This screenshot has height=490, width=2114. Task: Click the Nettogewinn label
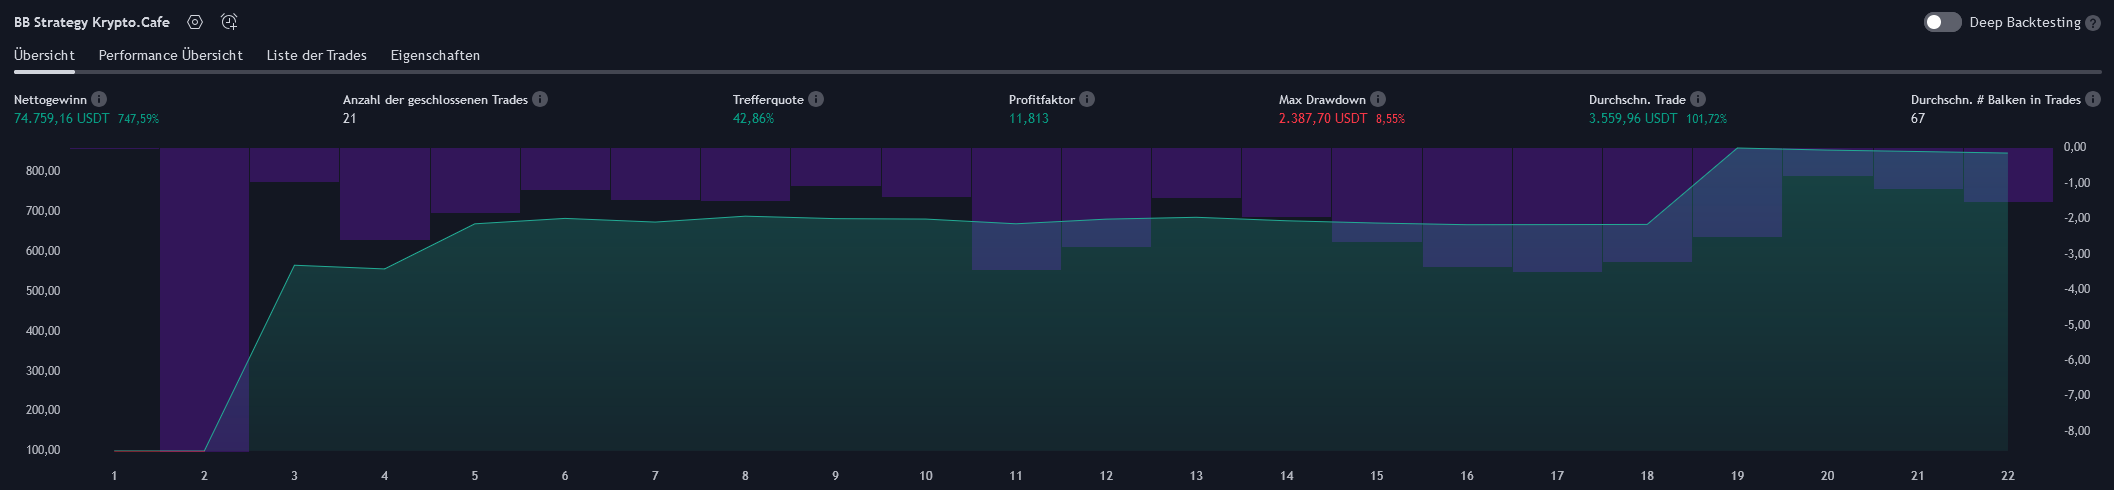[50, 100]
